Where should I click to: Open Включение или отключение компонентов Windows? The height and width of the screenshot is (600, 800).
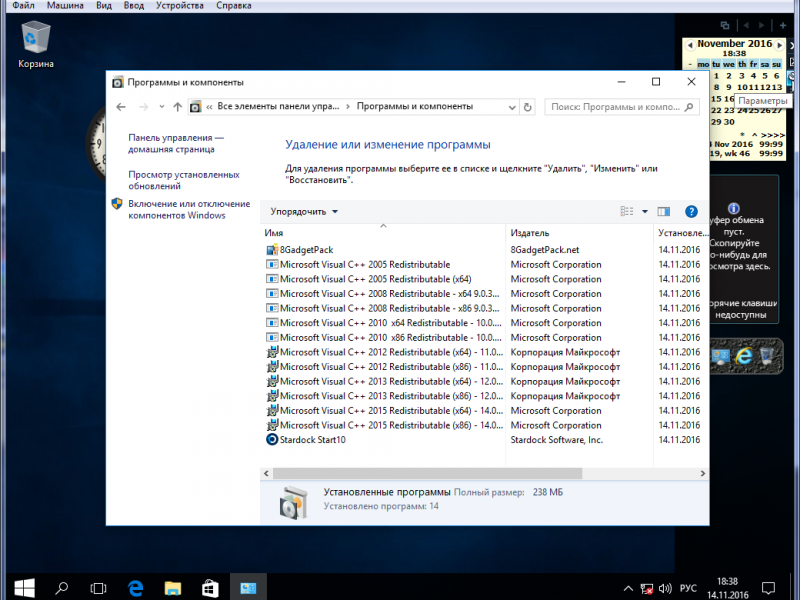pyautogui.click(x=189, y=209)
